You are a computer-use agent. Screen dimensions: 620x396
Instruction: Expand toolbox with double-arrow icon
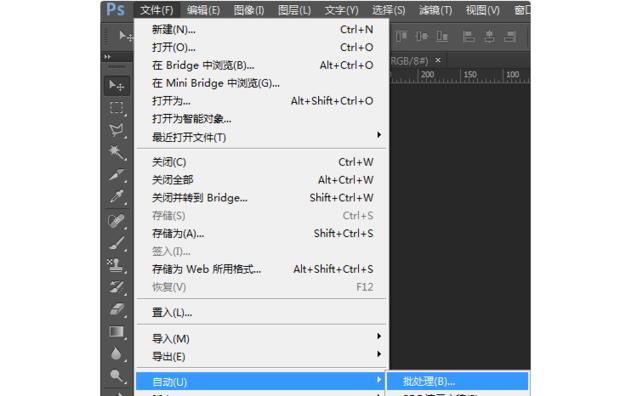point(107,57)
